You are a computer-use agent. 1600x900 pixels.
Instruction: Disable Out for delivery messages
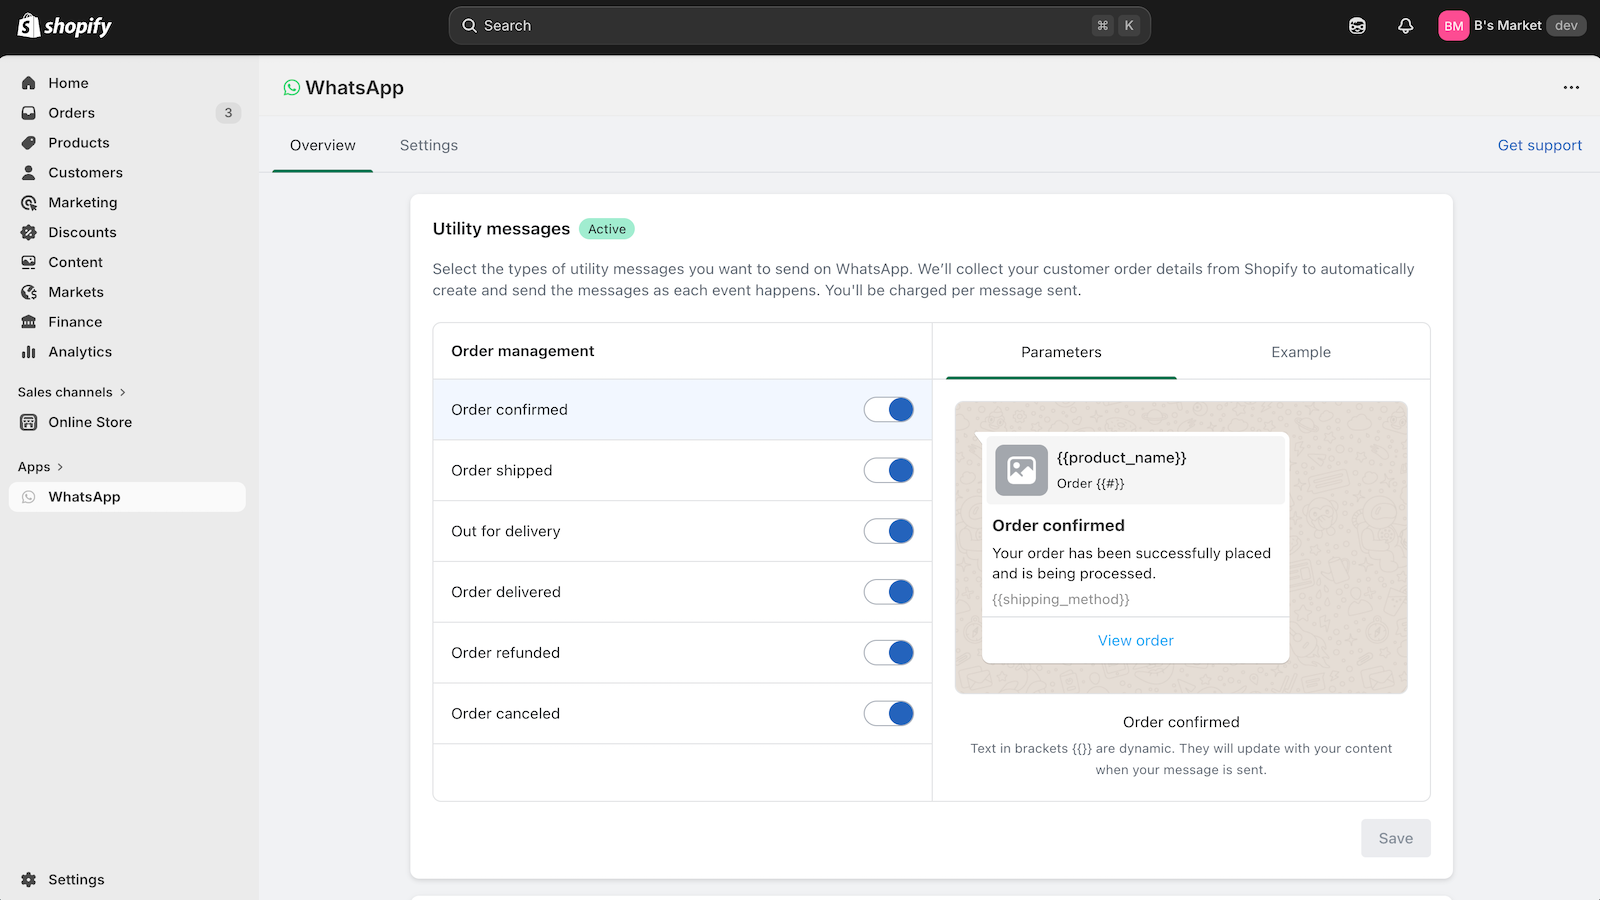[889, 531]
